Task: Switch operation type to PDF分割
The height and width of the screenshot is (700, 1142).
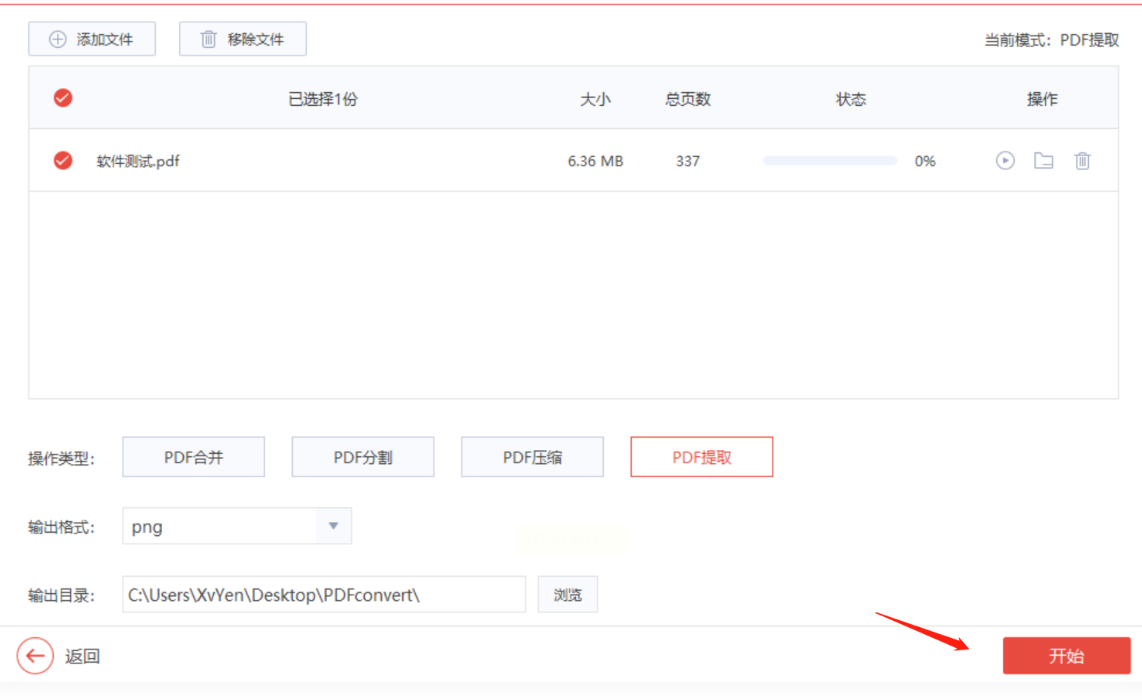Action: point(363,457)
